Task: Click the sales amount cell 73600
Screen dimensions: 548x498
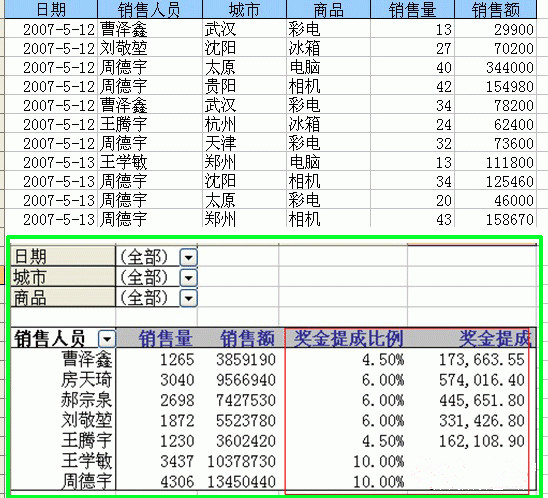Action: (x=514, y=144)
